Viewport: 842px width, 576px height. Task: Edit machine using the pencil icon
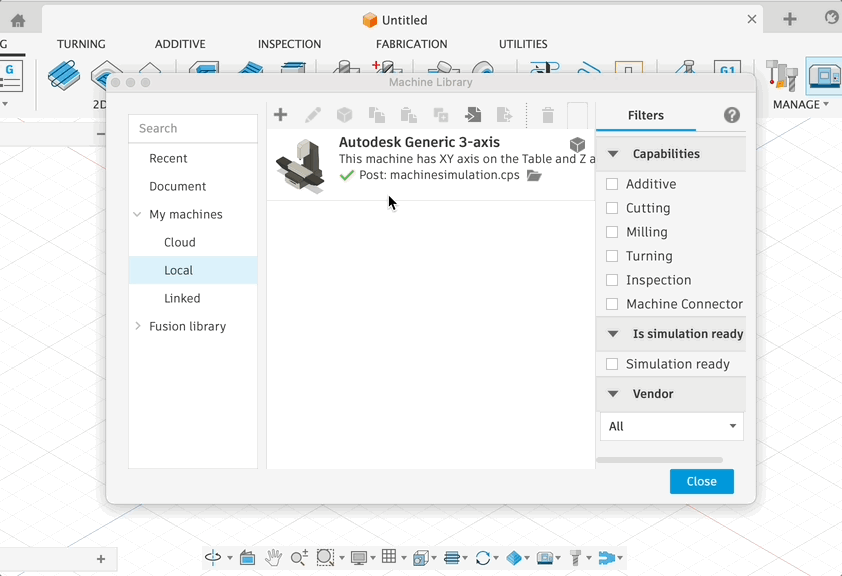(312, 114)
